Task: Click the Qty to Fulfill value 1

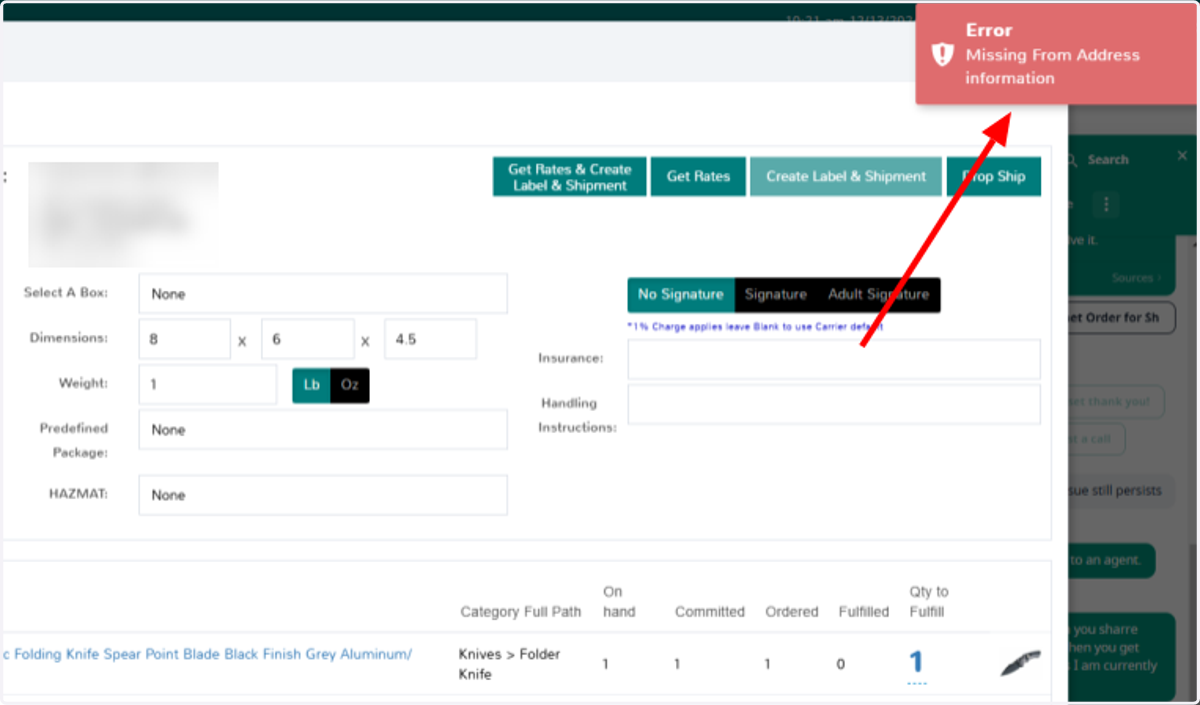Action: [x=916, y=662]
